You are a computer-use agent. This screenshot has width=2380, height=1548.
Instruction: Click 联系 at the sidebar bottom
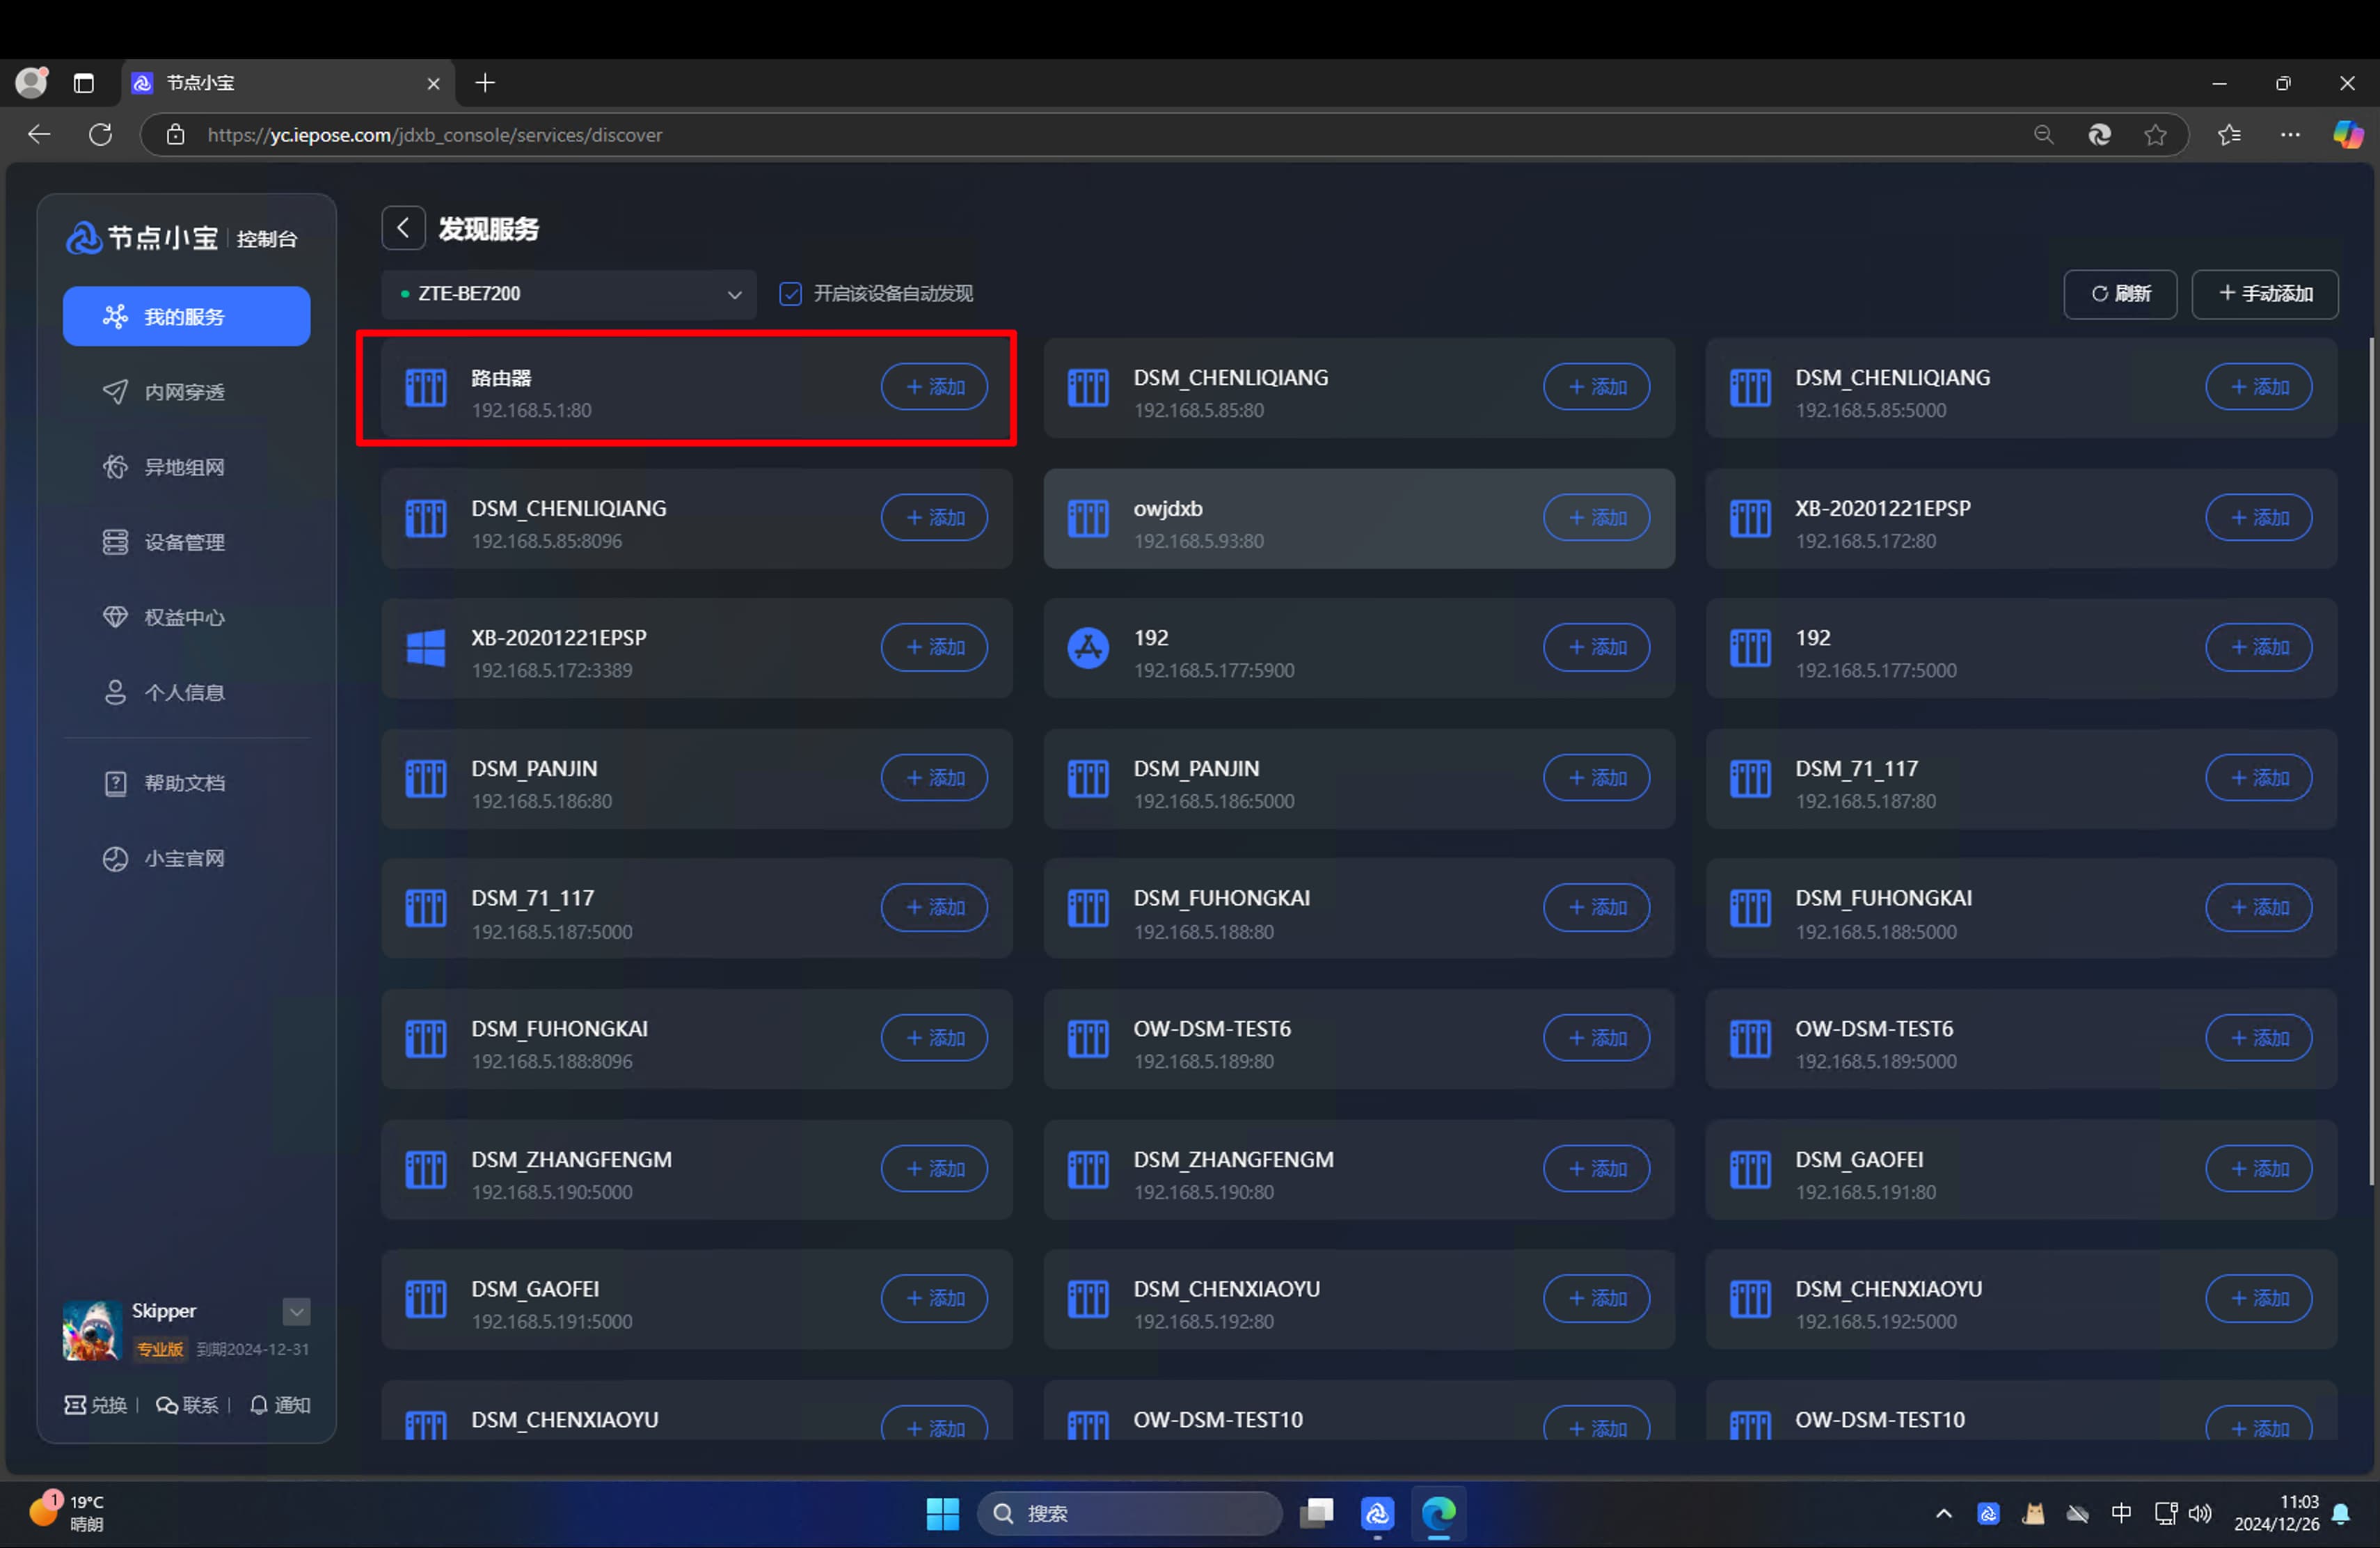(187, 1405)
